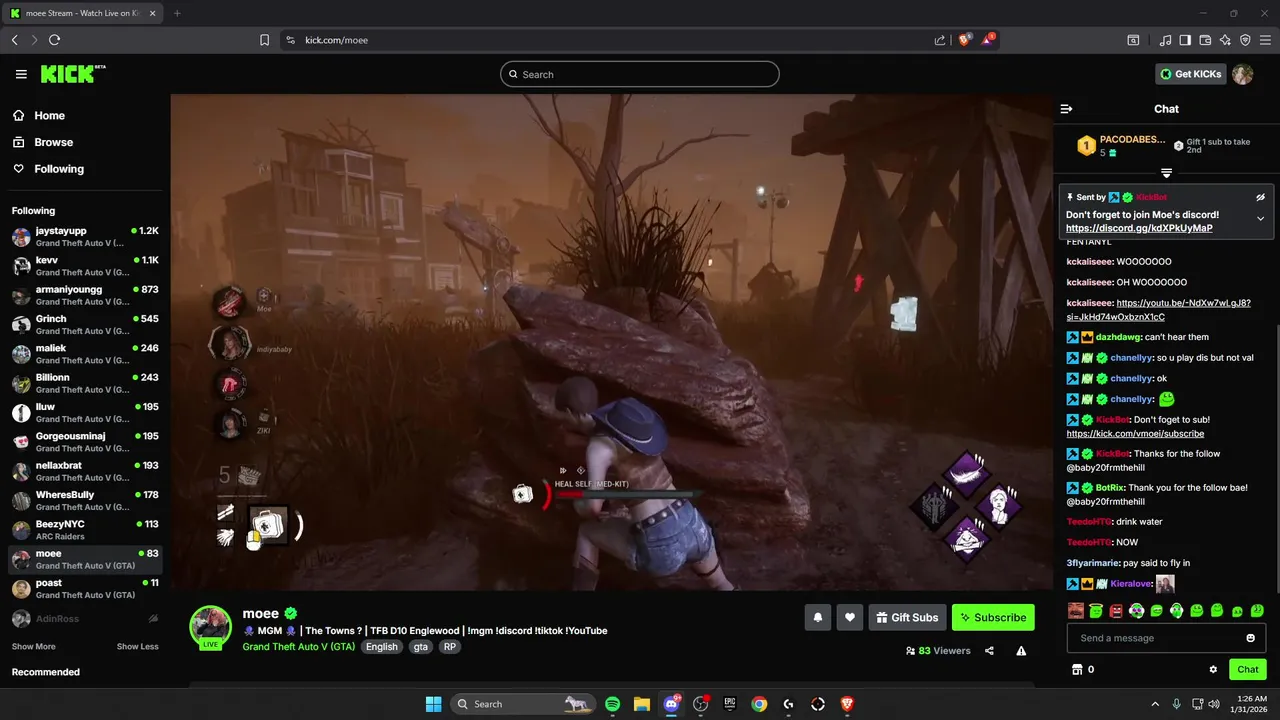Send message with green Chat button

[1248, 670]
